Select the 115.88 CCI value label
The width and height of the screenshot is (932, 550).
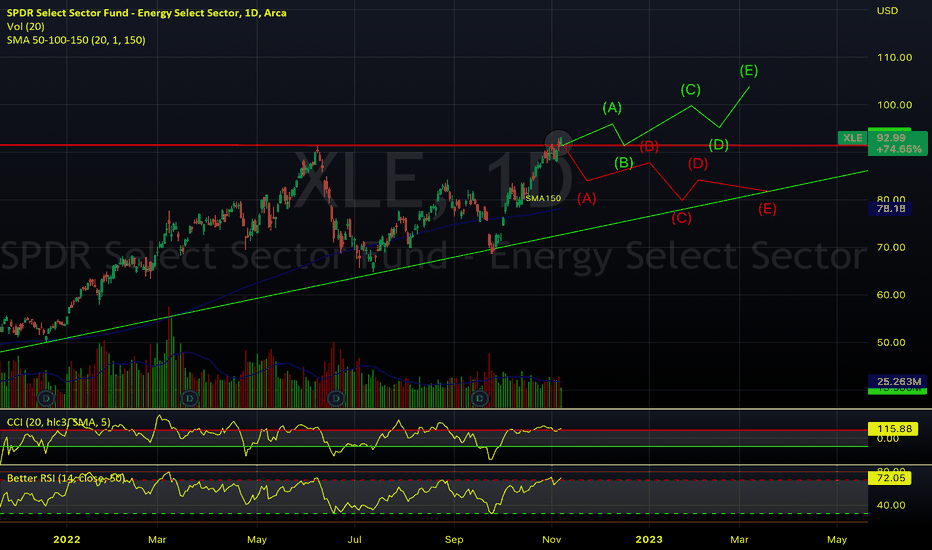click(x=893, y=429)
